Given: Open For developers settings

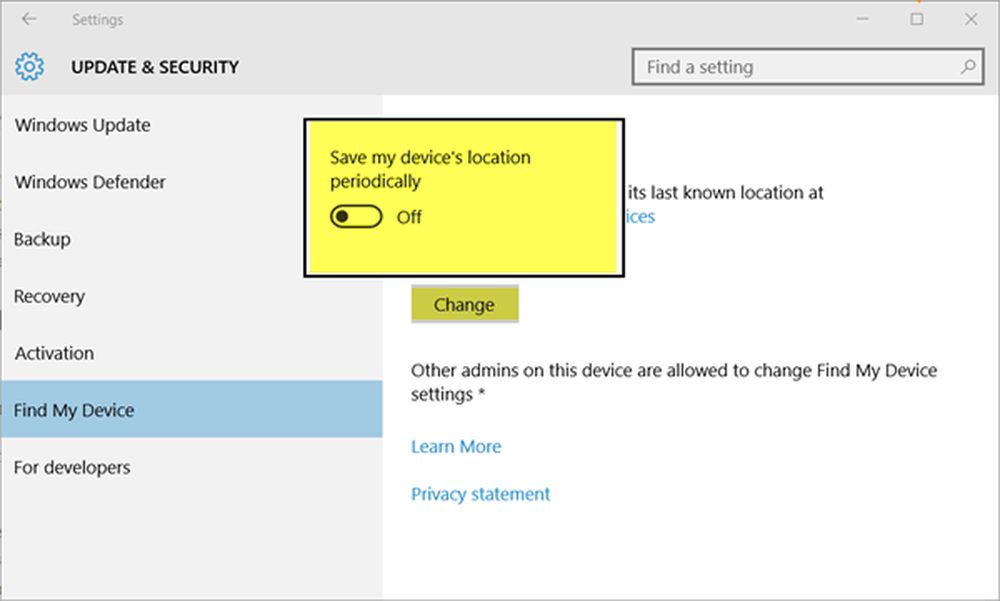Looking at the screenshot, I should click(x=191, y=467).
